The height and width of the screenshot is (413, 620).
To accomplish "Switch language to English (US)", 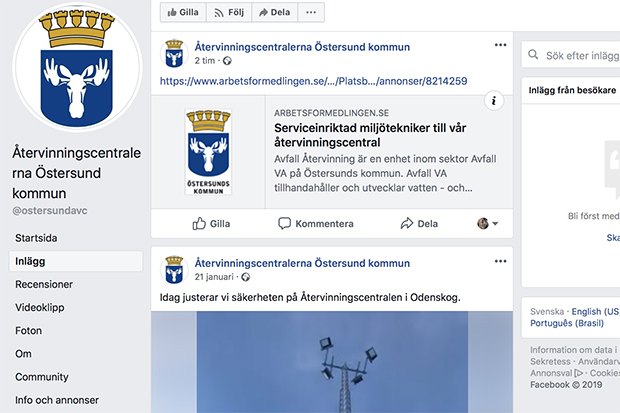I will click(x=595, y=312).
